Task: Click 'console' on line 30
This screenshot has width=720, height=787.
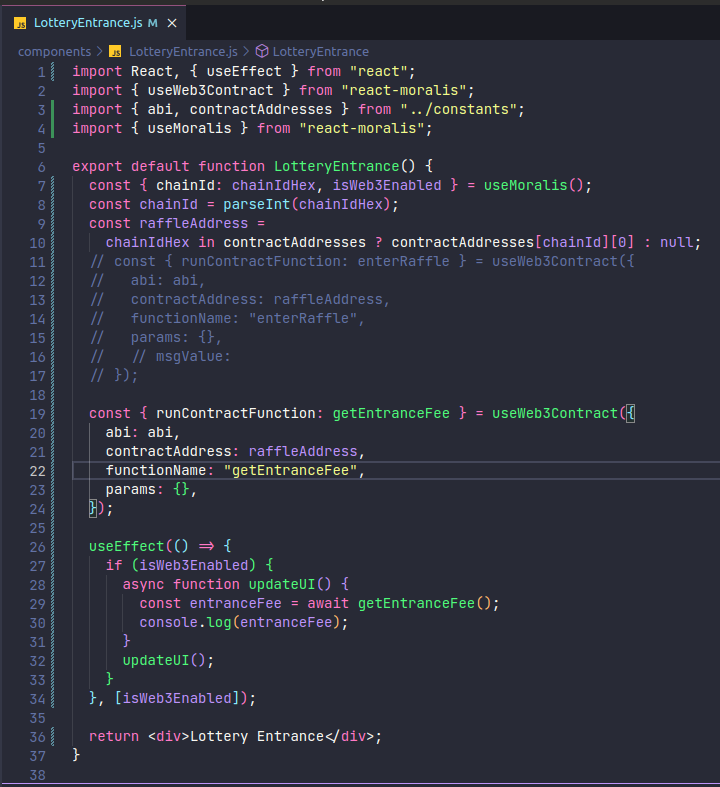Action: coord(168,622)
